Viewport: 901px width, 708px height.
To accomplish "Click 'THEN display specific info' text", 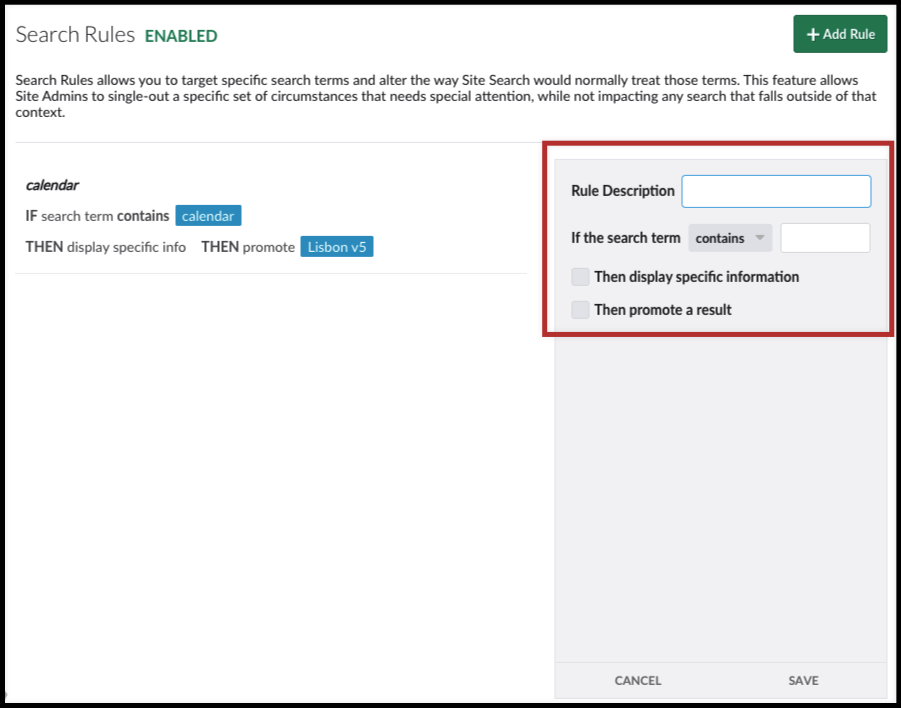I will click(106, 247).
